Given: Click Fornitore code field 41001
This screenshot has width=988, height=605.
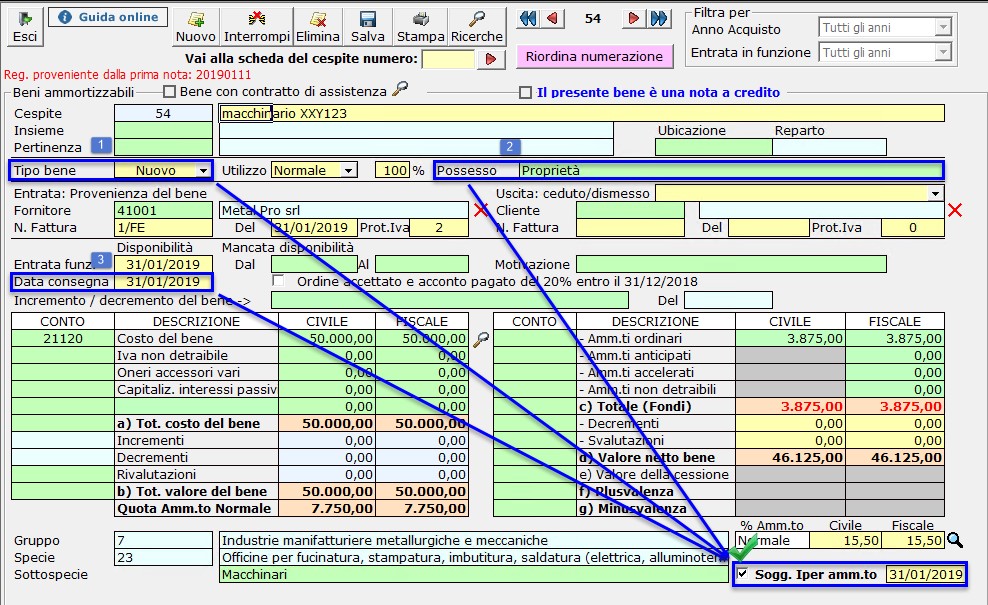Looking at the screenshot, I should (x=164, y=210).
